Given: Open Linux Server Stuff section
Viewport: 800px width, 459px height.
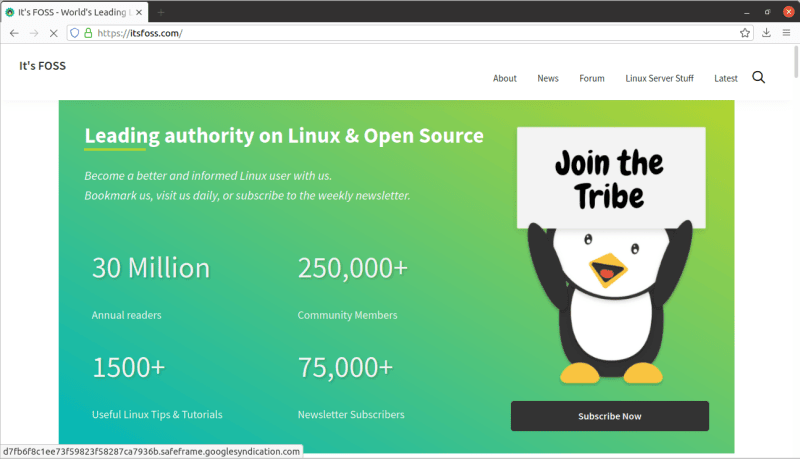Looking at the screenshot, I should coord(659,78).
